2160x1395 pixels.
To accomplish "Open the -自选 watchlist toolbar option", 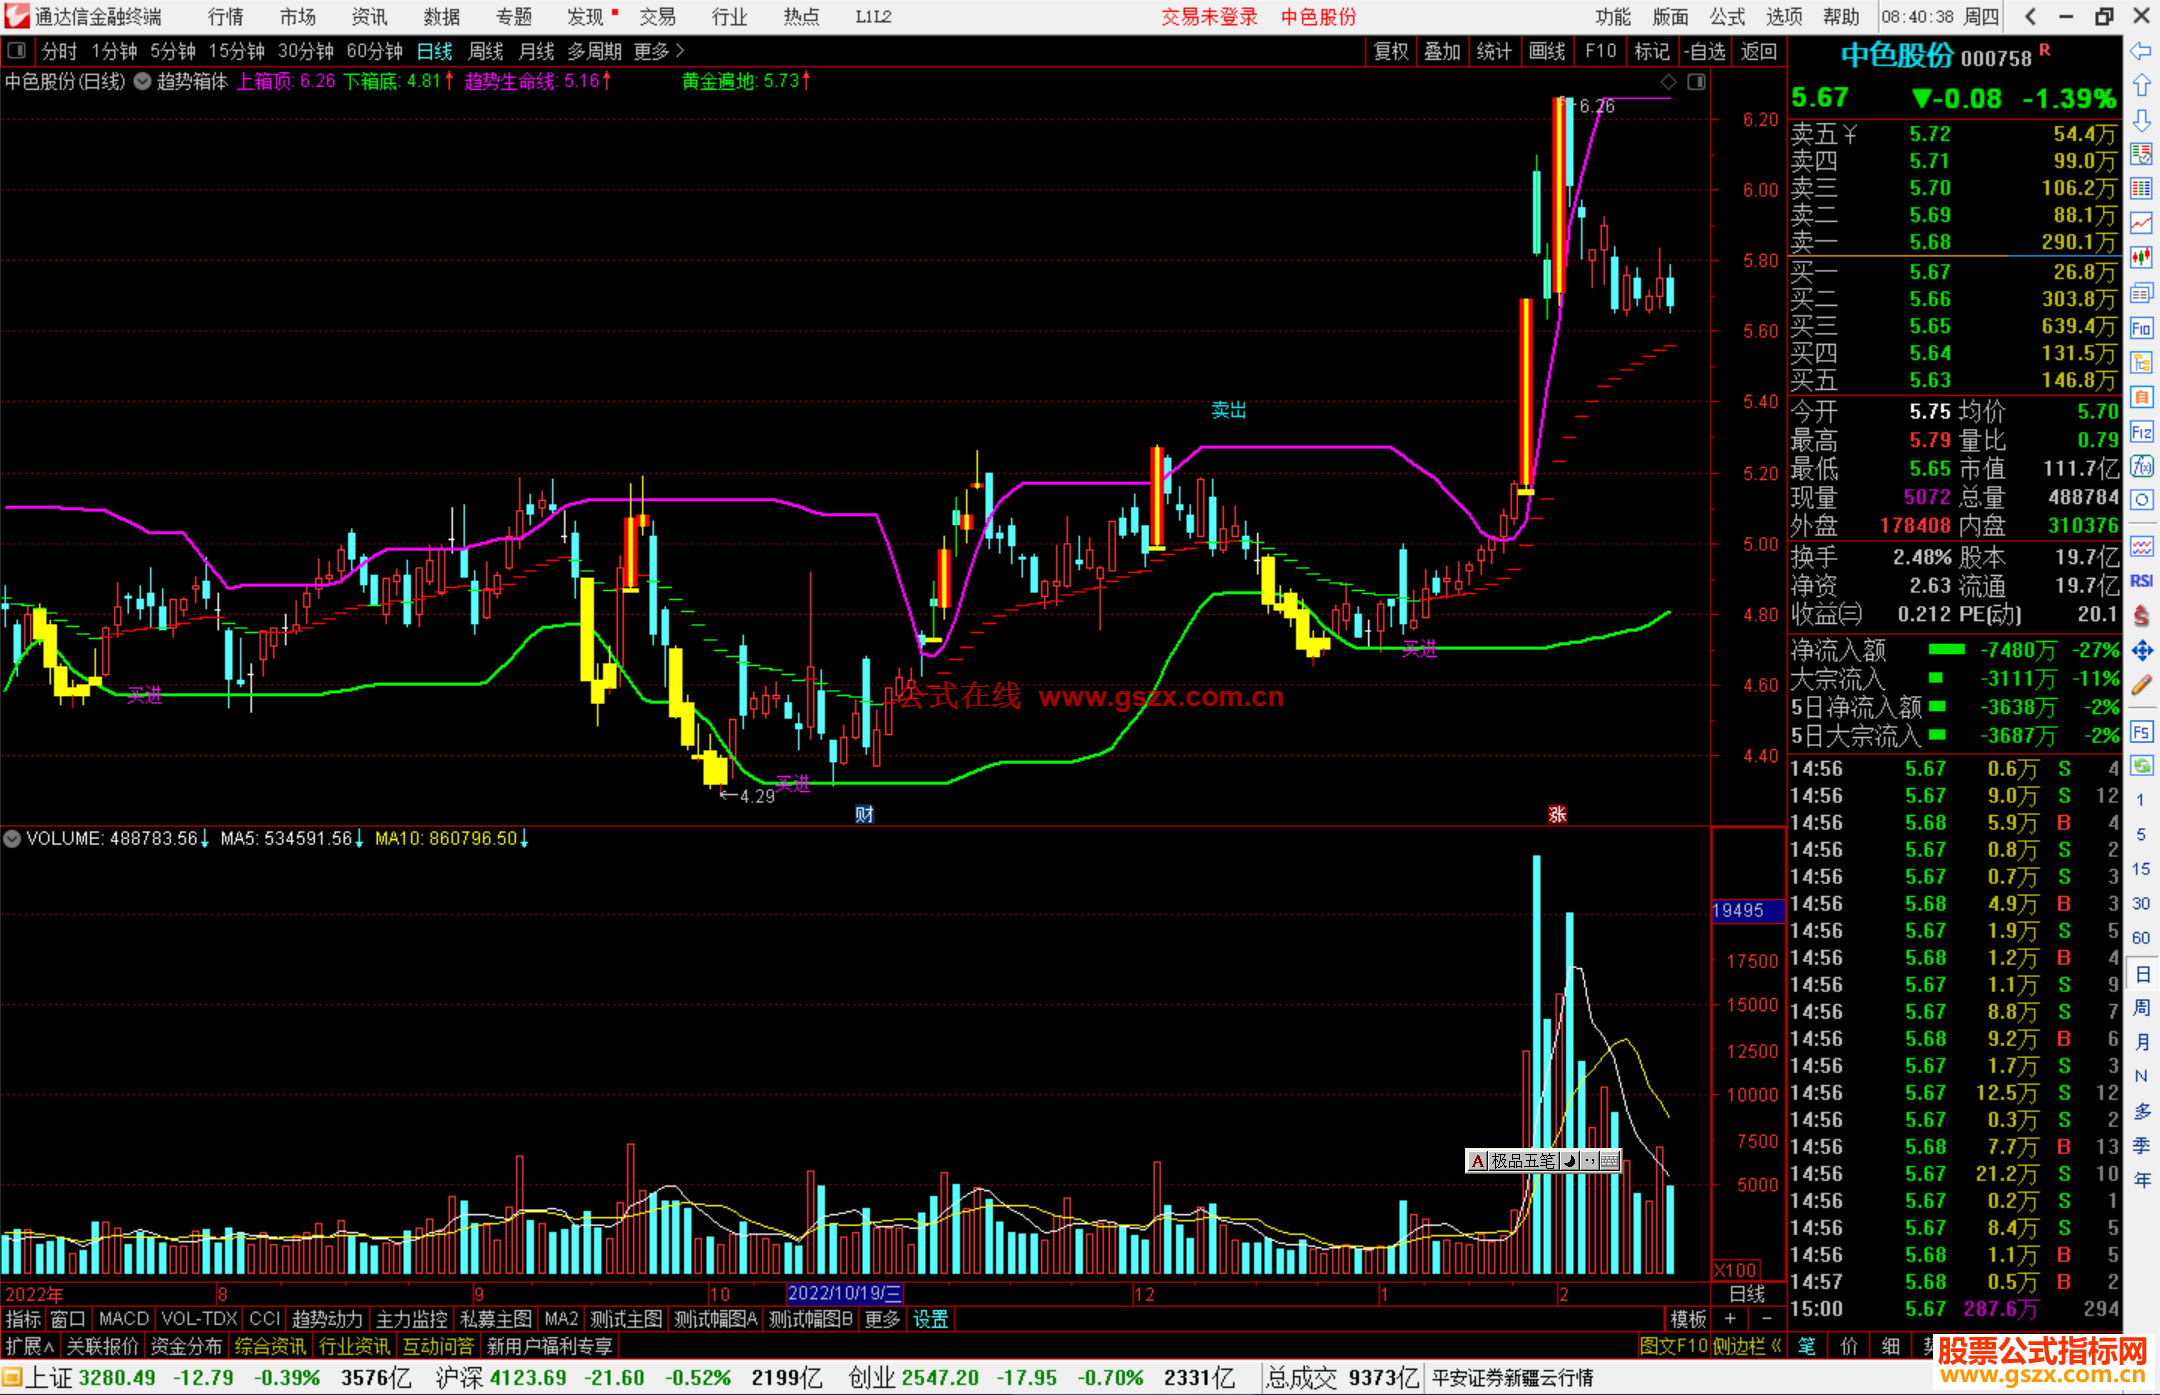I will click(x=1705, y=51).
